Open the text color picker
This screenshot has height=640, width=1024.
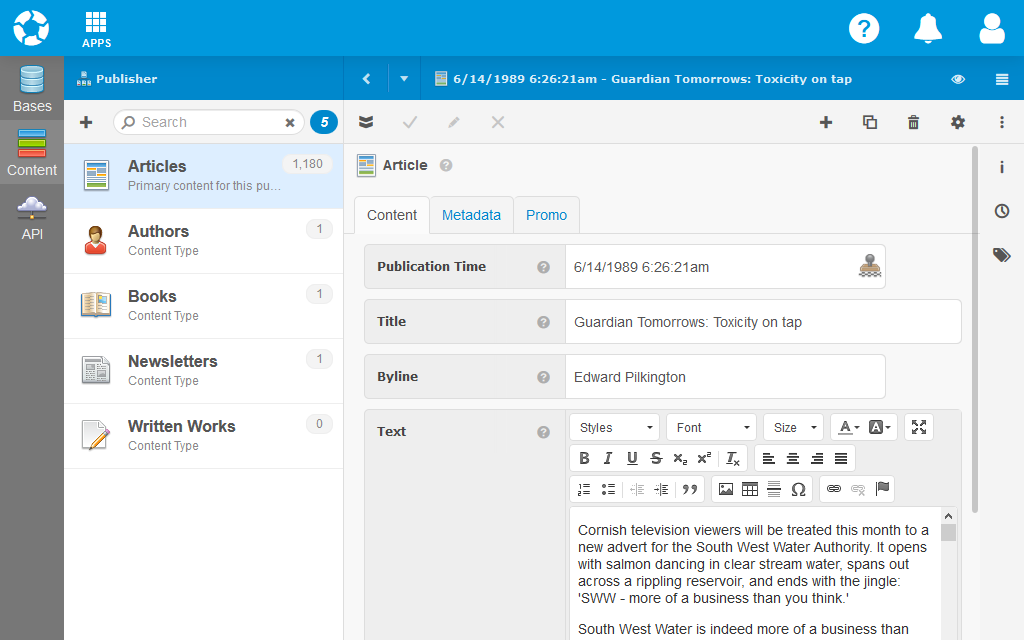pyautogui.click(x=848, y=427)
